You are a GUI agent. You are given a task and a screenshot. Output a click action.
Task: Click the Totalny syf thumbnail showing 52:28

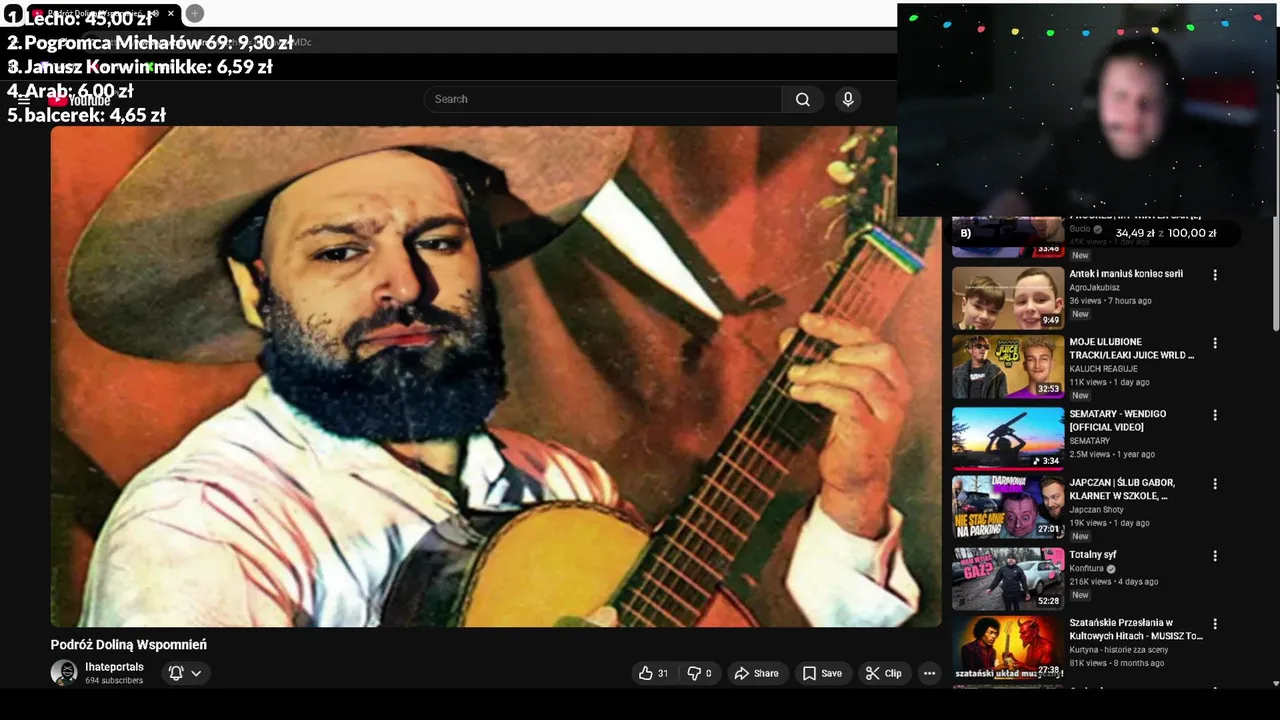(1008, 579)
